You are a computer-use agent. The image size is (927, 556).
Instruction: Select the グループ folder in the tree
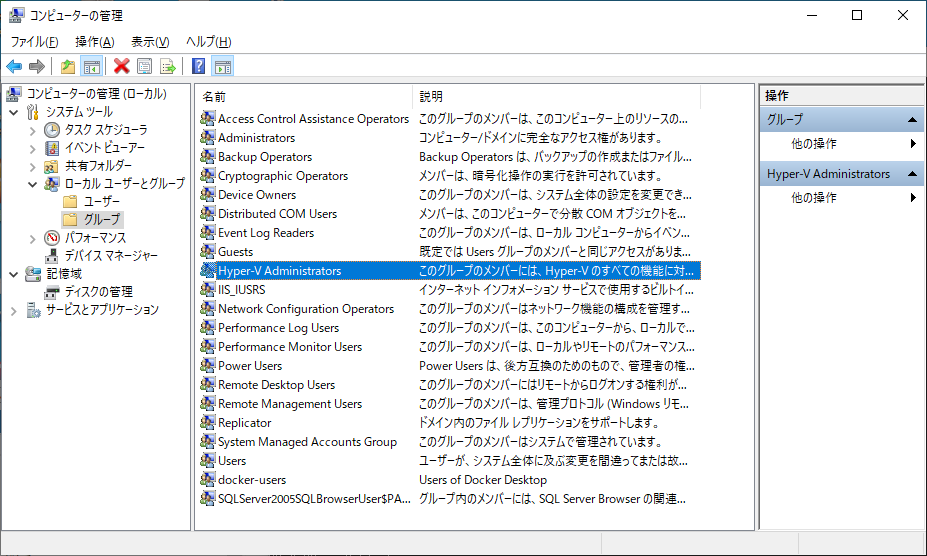(x=101, y=219)
